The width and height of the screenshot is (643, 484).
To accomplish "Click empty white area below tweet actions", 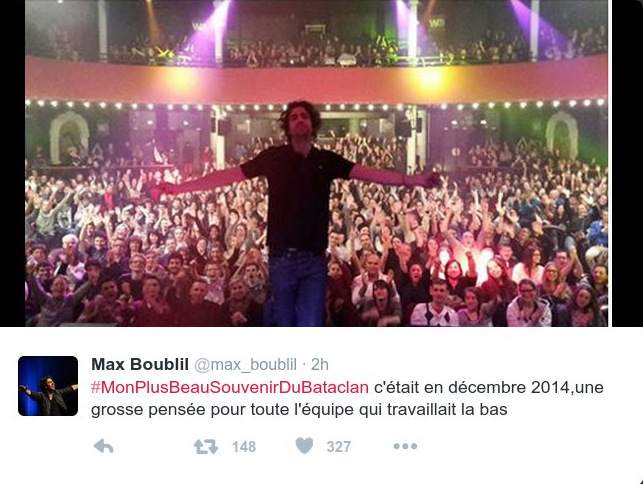I will [322, 471].
